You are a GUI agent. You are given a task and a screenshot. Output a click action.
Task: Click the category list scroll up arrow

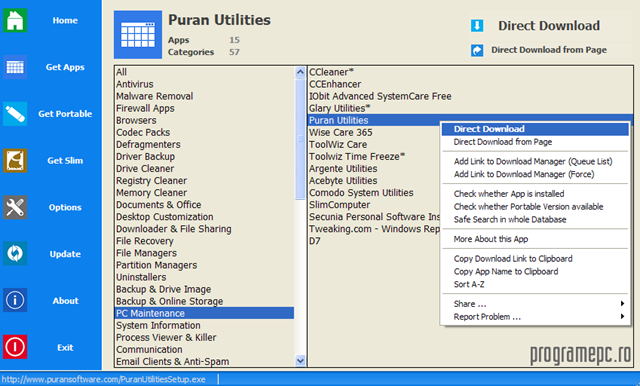click(300, 72)
